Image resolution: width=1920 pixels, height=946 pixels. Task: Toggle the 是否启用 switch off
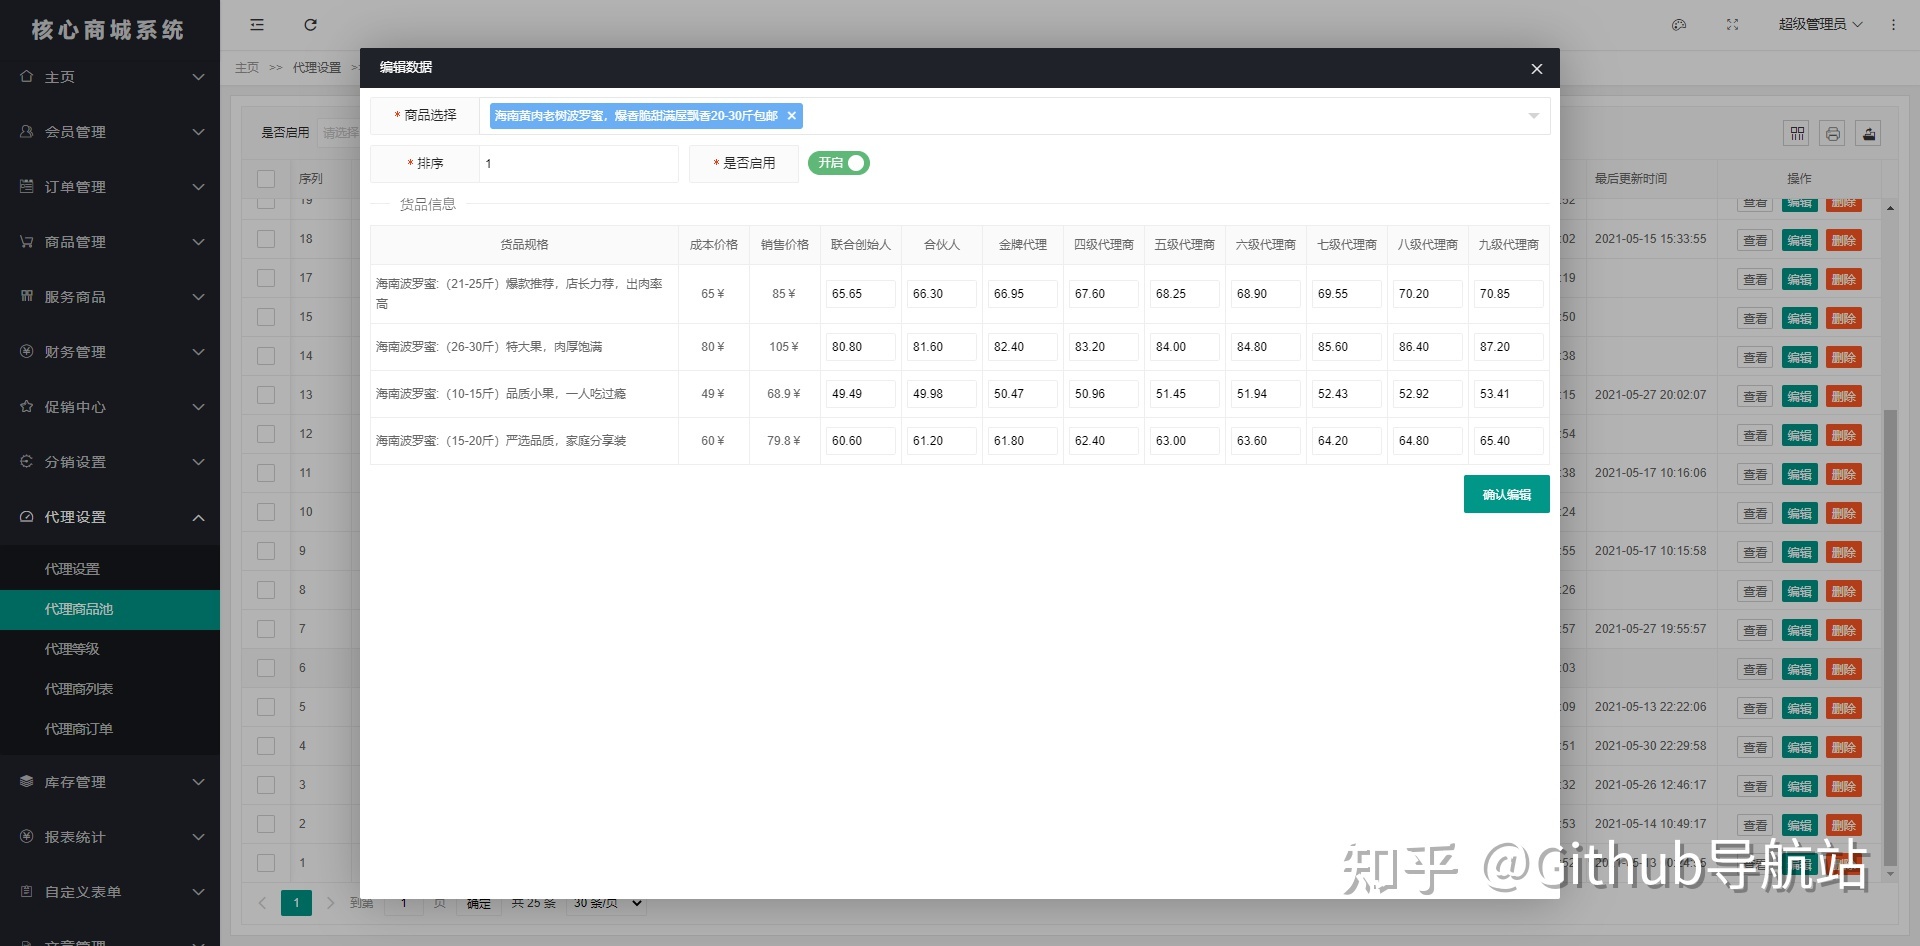click(x=839, y=163)
